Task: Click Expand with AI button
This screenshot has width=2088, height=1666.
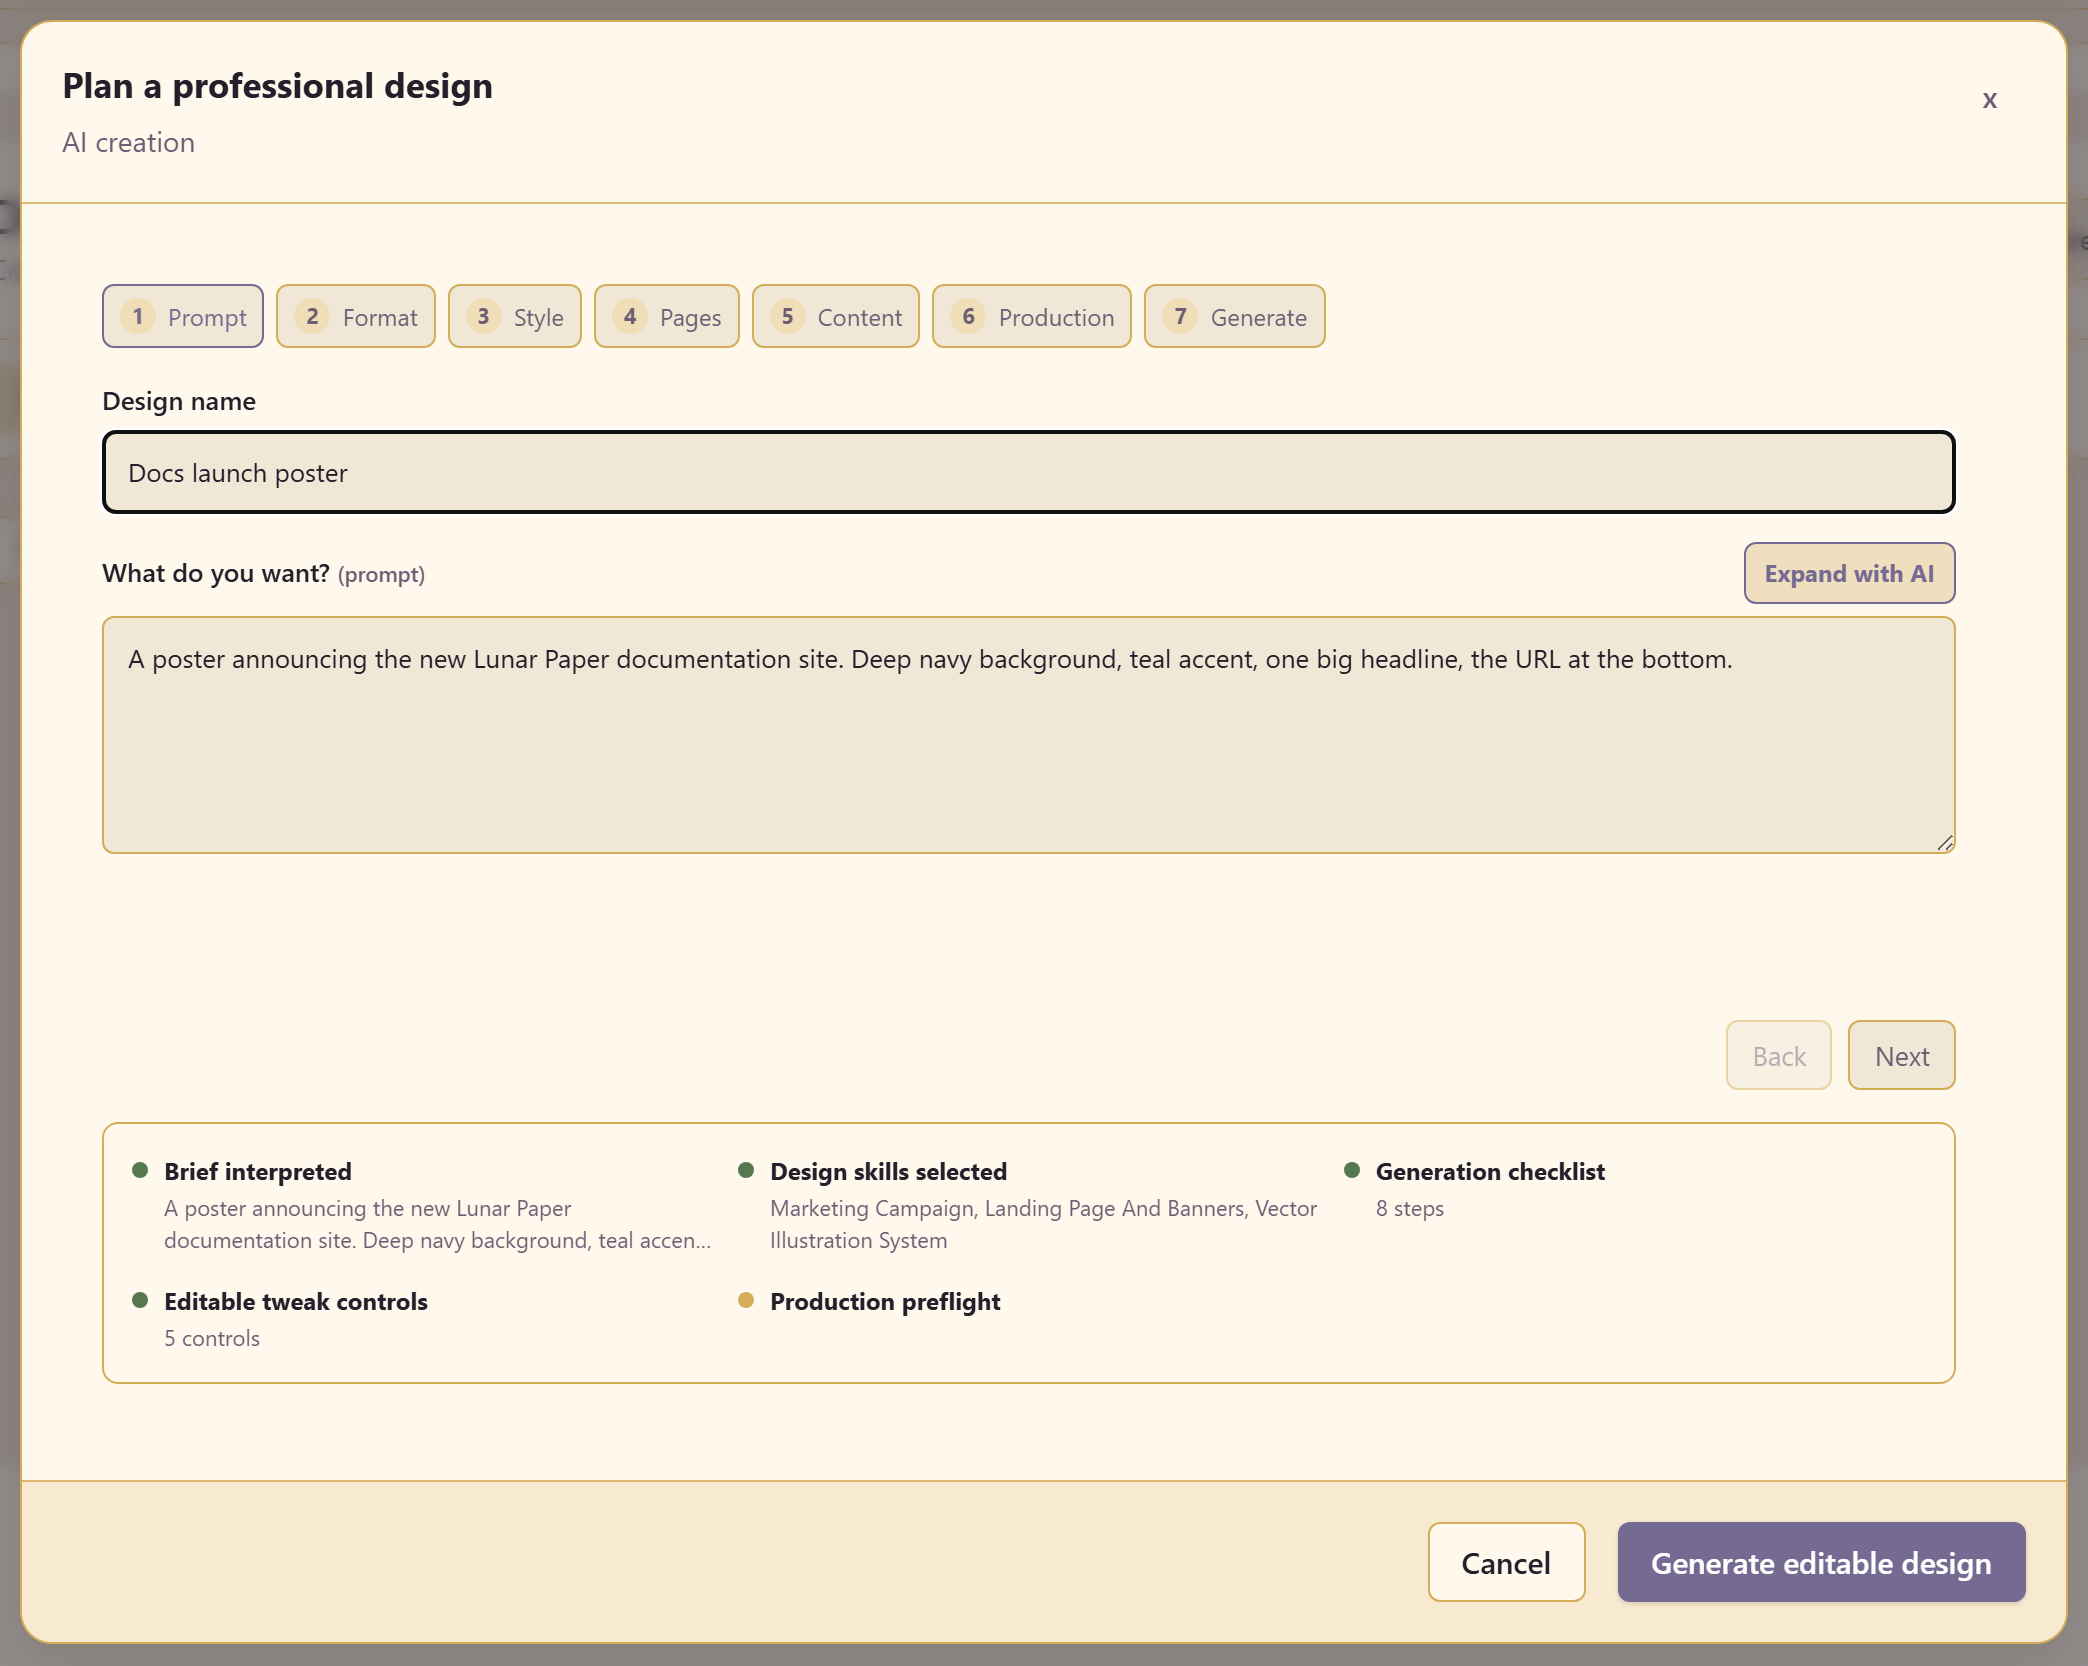Action: point(1850,573)
